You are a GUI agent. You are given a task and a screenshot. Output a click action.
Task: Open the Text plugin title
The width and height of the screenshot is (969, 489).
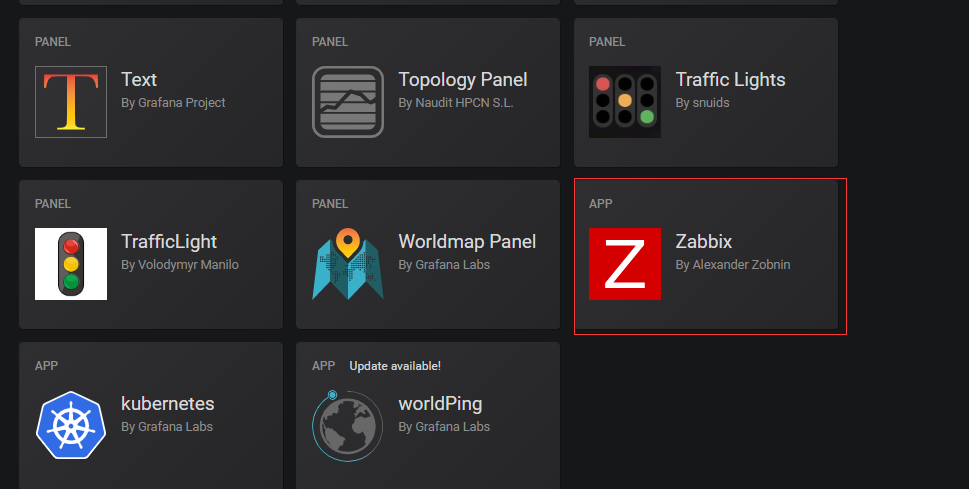(x=139, y=80)
